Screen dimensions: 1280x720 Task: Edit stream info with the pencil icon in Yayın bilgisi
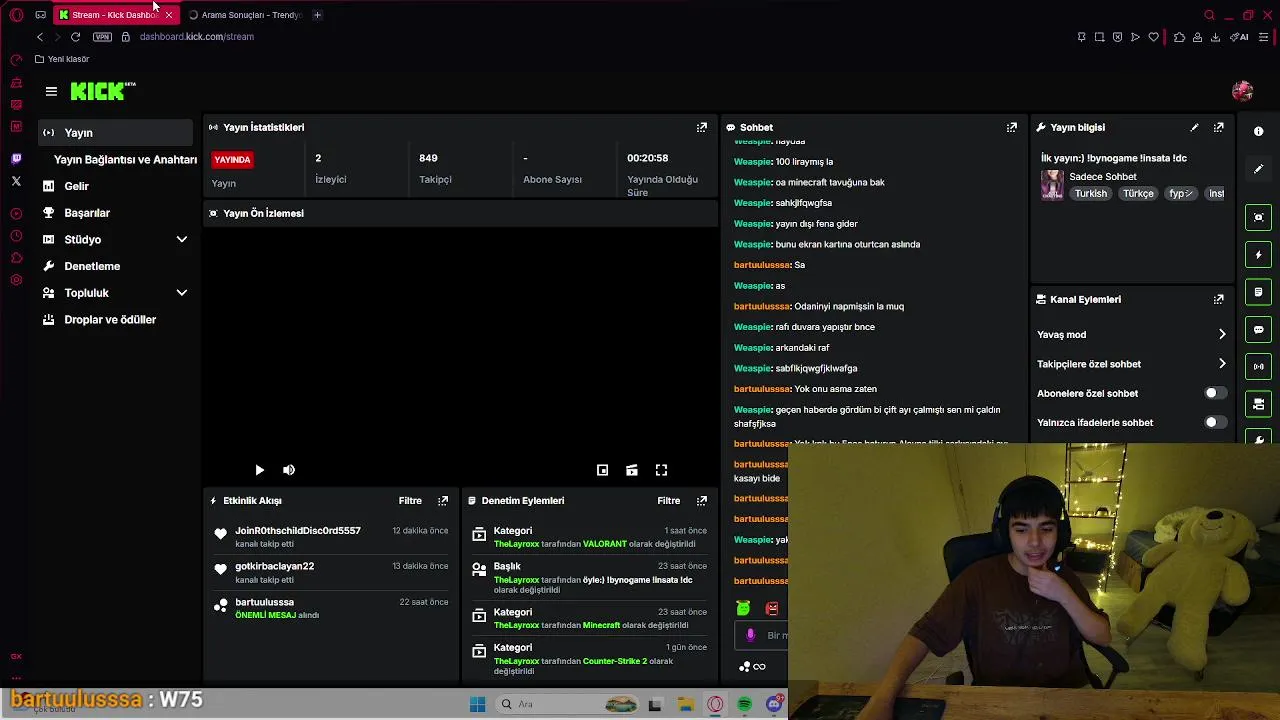coord(1194,127)
